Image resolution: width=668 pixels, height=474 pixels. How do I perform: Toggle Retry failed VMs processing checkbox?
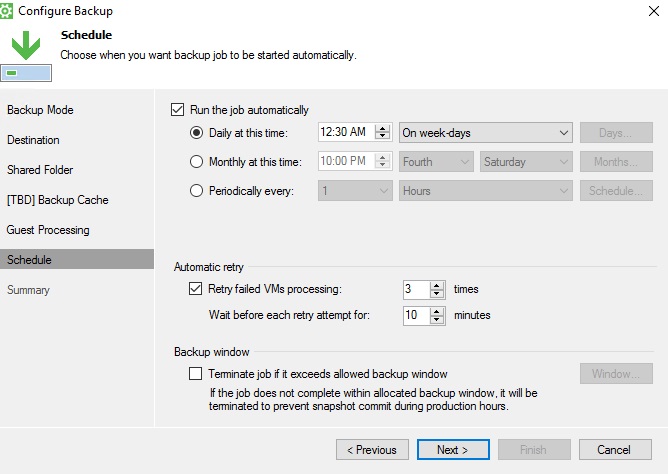coord(196,289)
